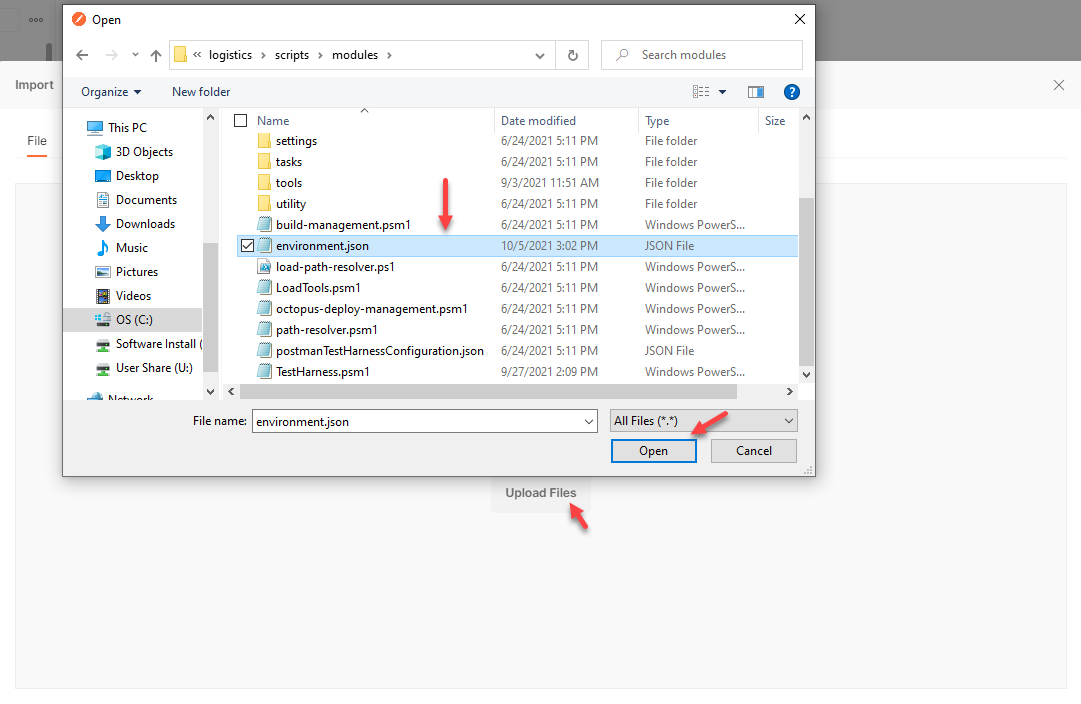
Task: Select OS (C:) drive
Action: click(134, 320)
